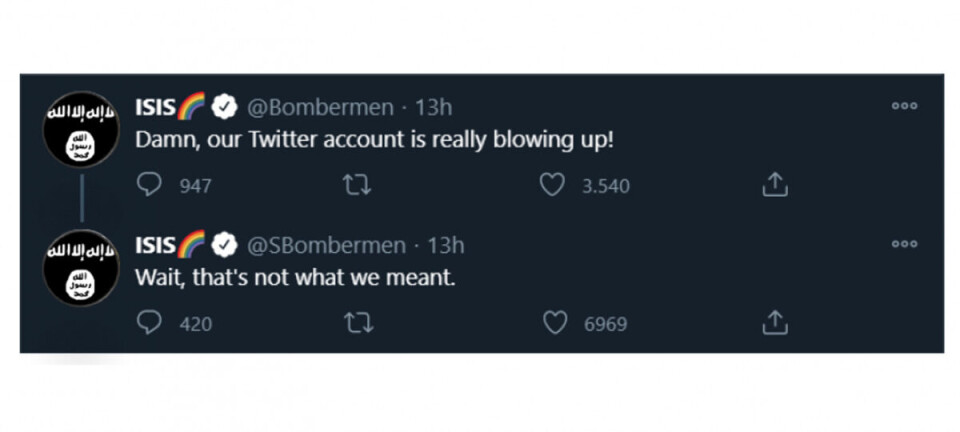Open the "Damn, our Twitter account" tweet text
960x432 pixels.
(374, 140)
